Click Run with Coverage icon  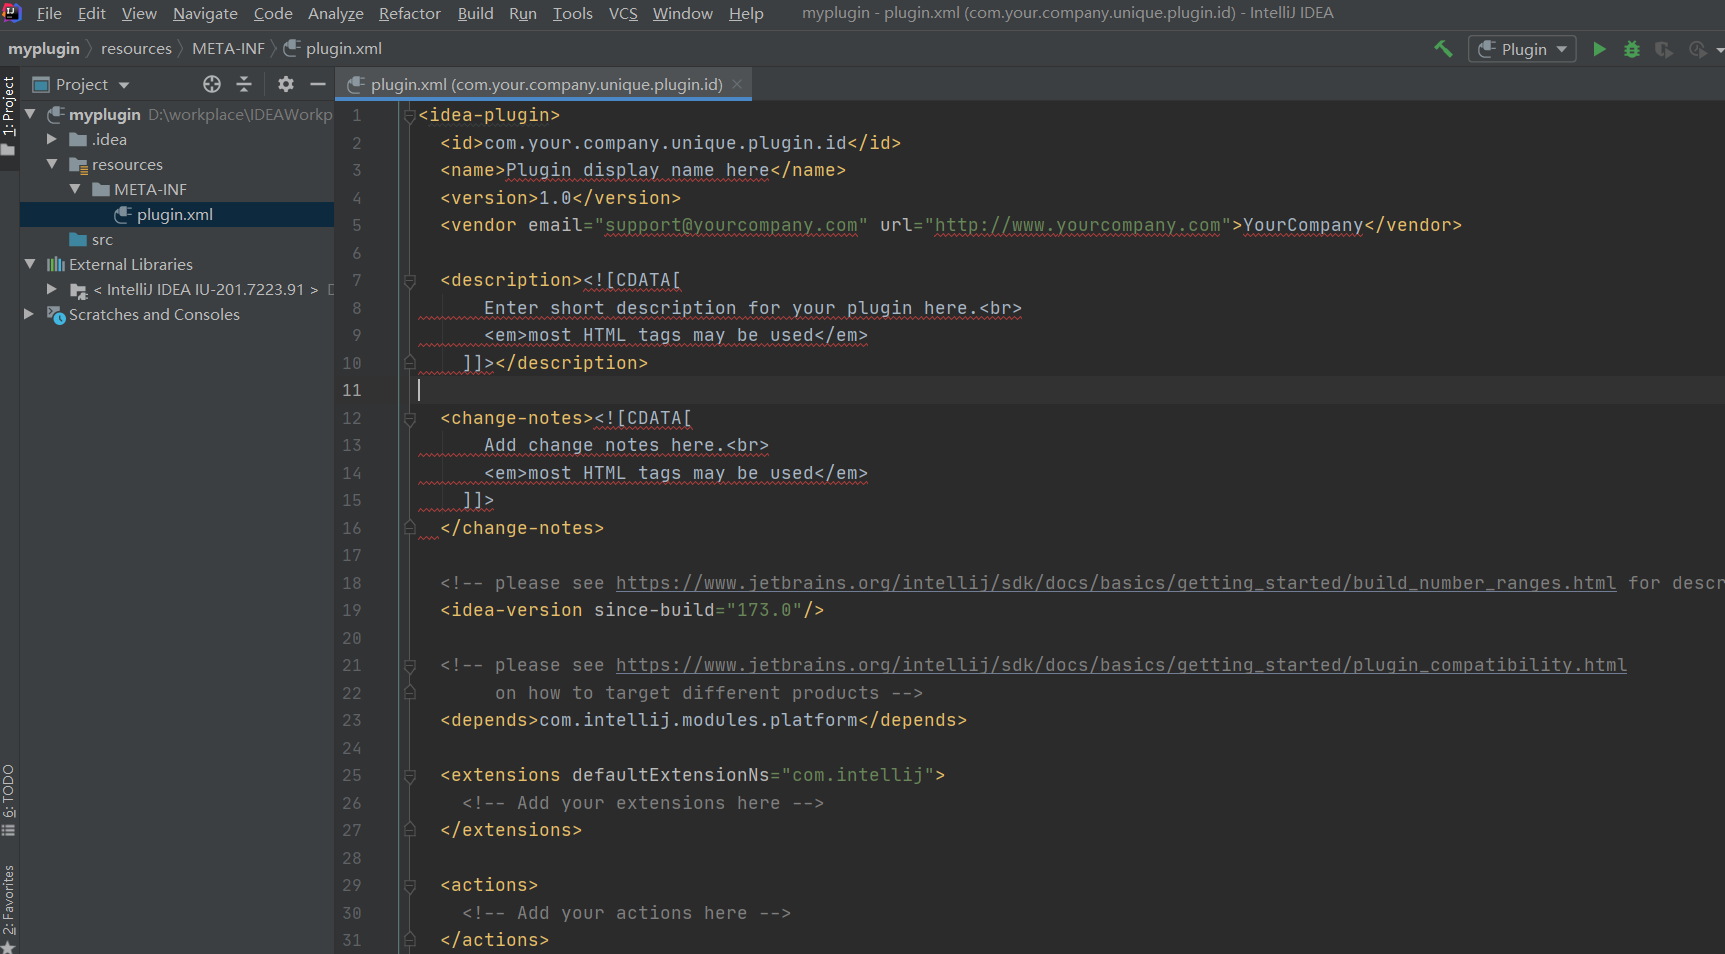pos(1664,49)
